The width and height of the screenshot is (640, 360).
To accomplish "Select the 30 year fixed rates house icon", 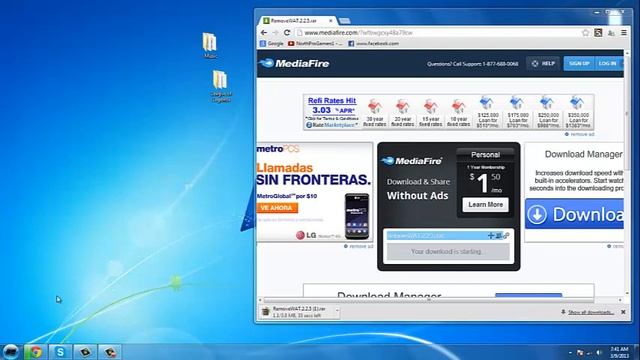I will [x=375, y=106].
